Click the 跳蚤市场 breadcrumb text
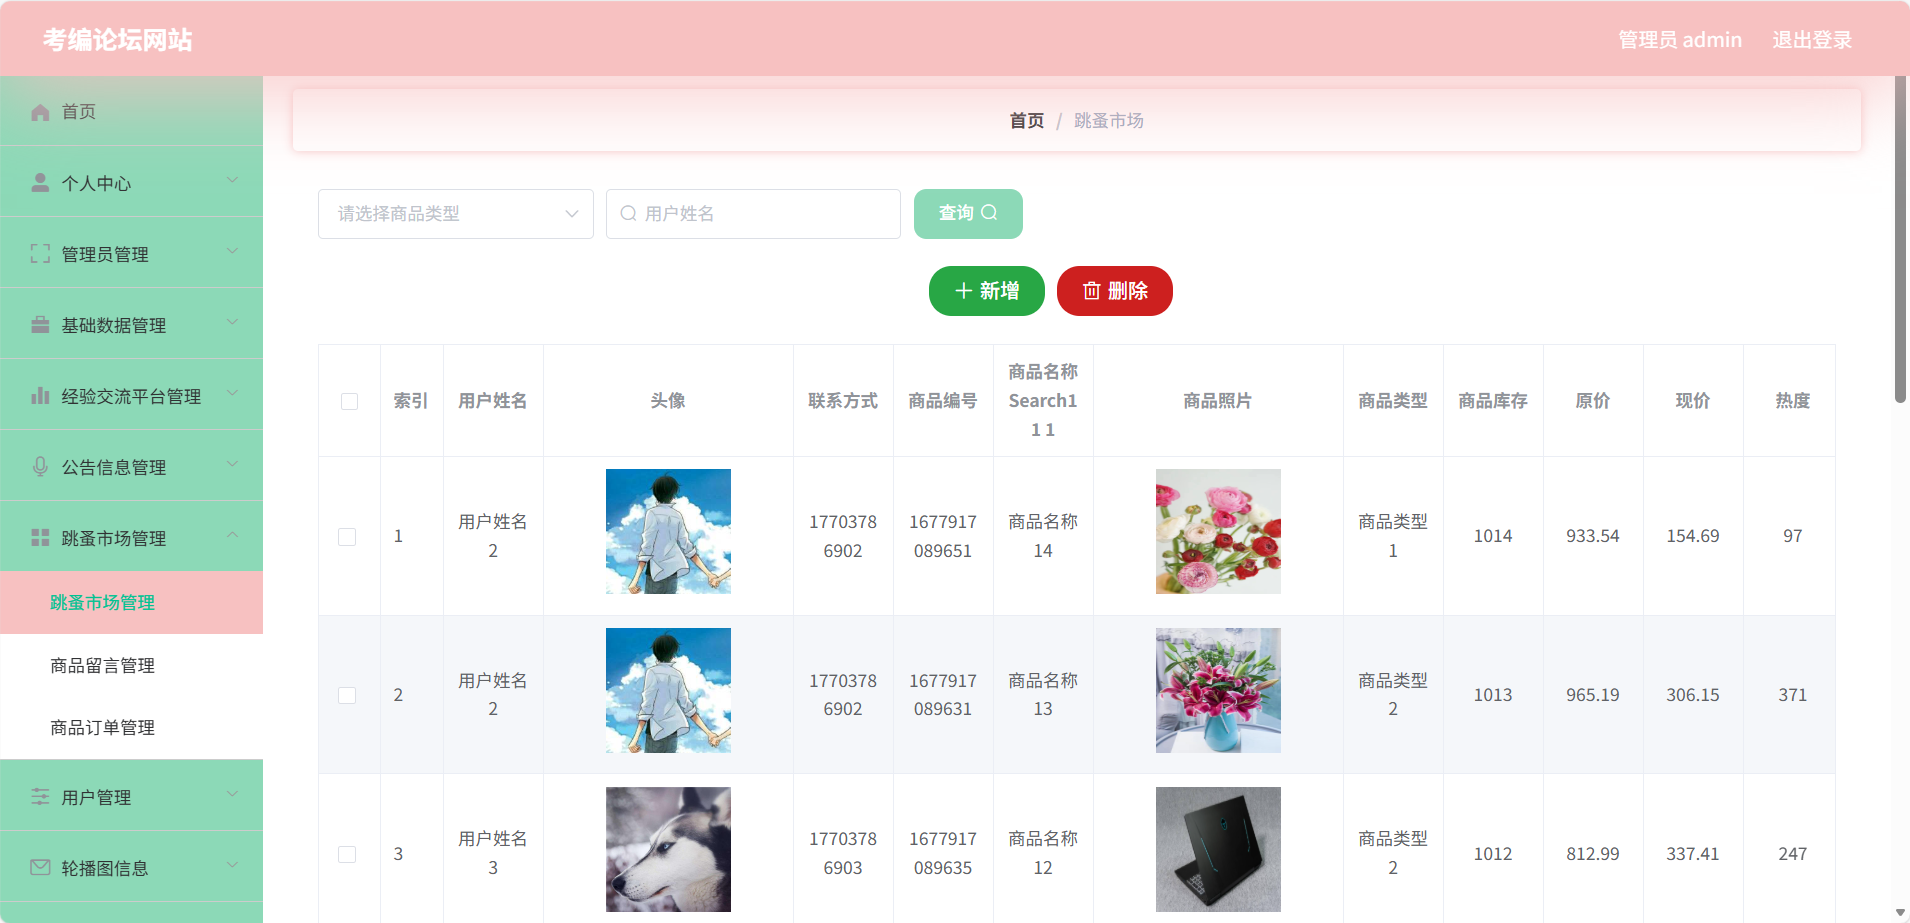The image size is (1910, 923). click(1109, 121)
